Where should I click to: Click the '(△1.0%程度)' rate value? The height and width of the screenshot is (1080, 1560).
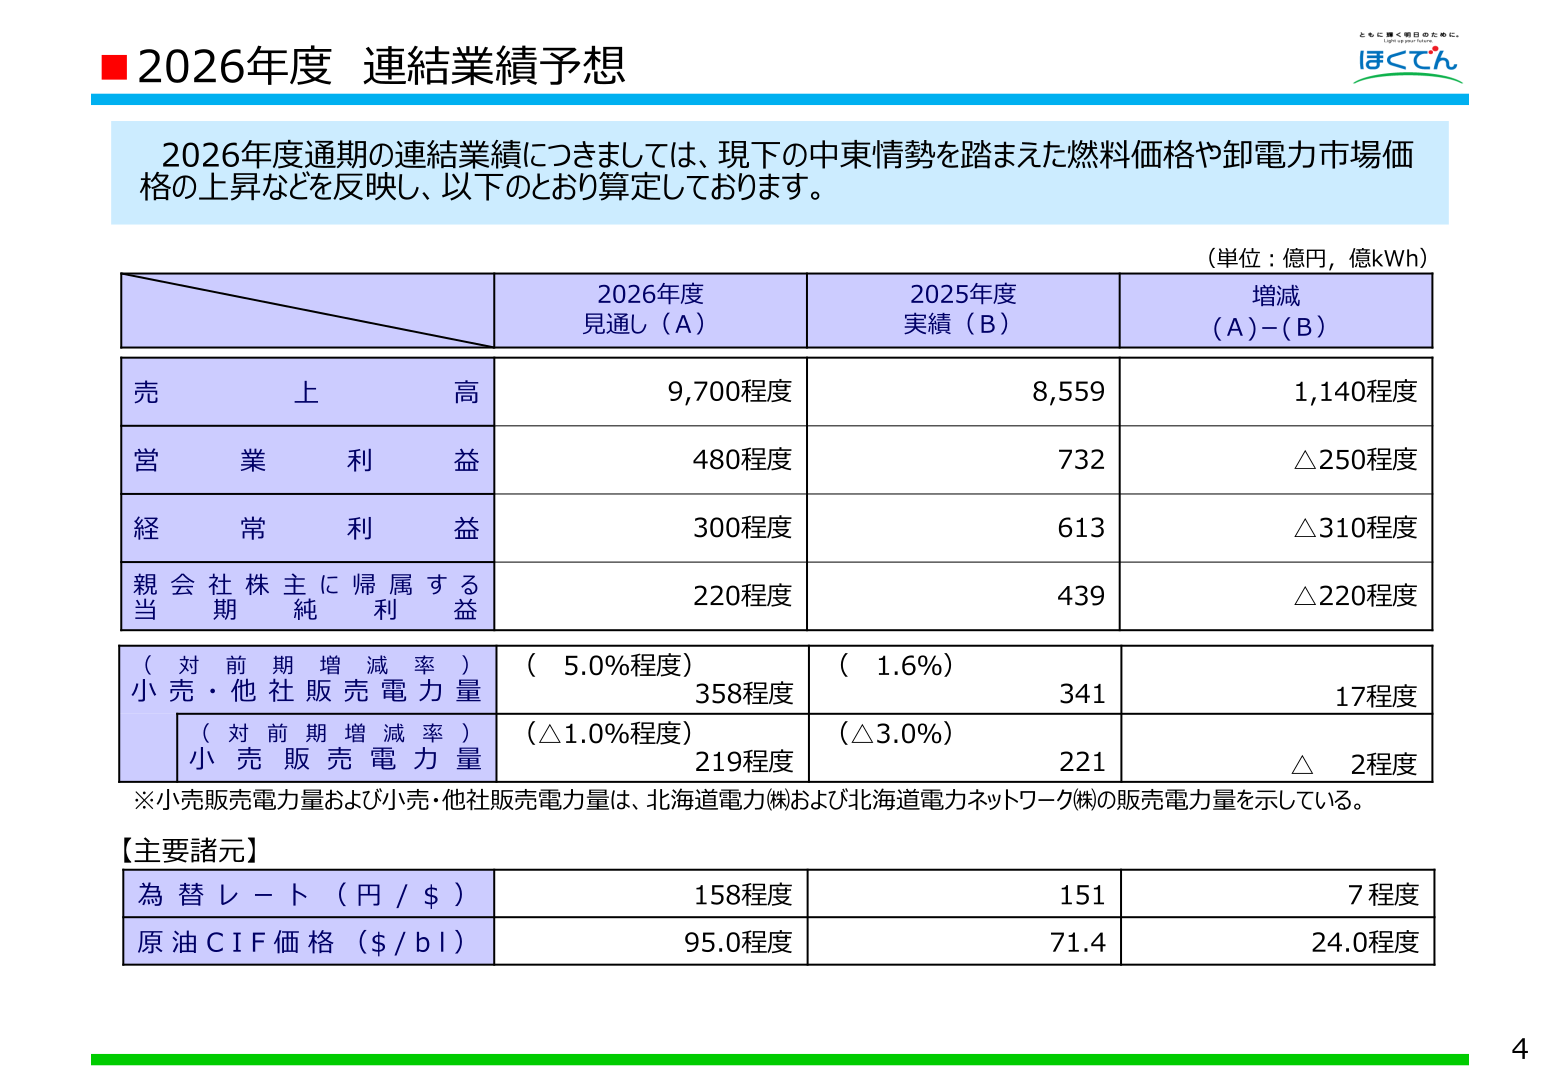pyautogui.click(x=610, y=733)
